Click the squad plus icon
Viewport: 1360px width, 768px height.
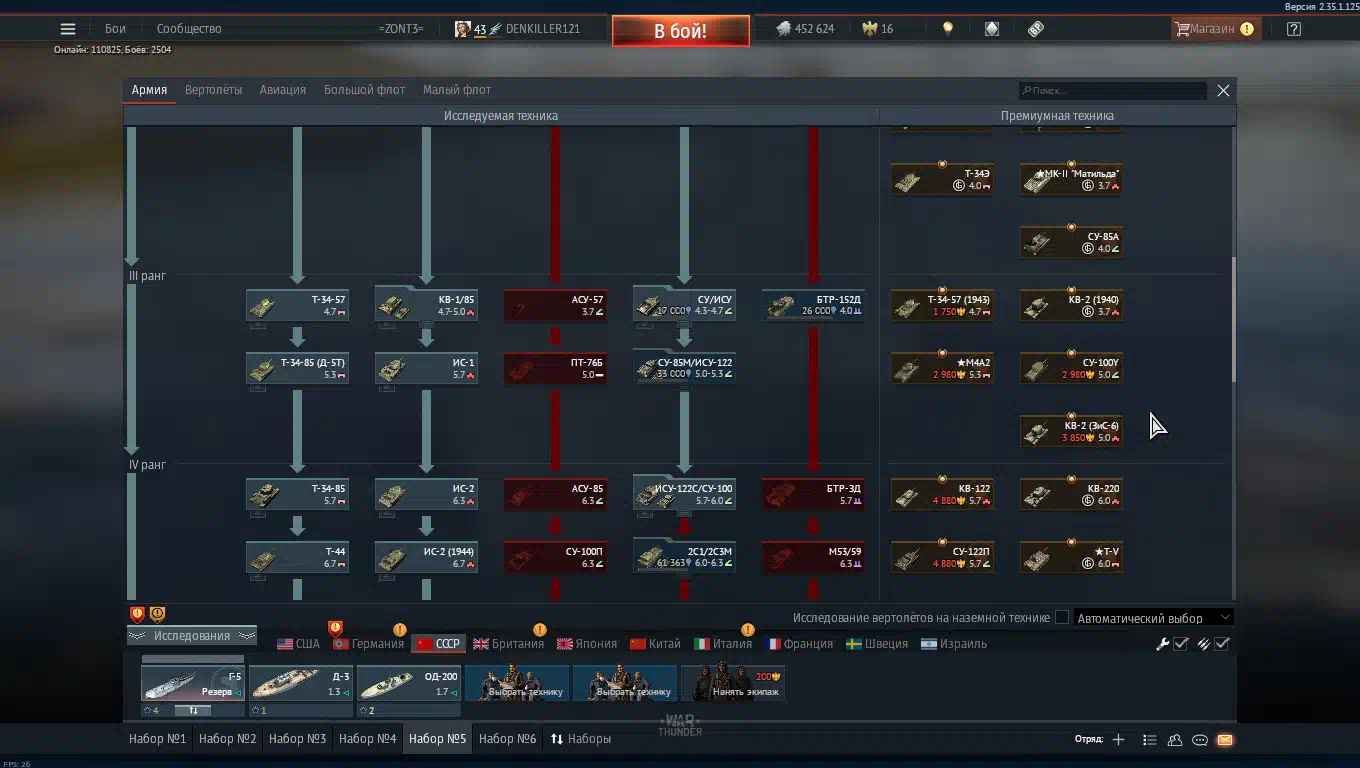point(1118,740)
